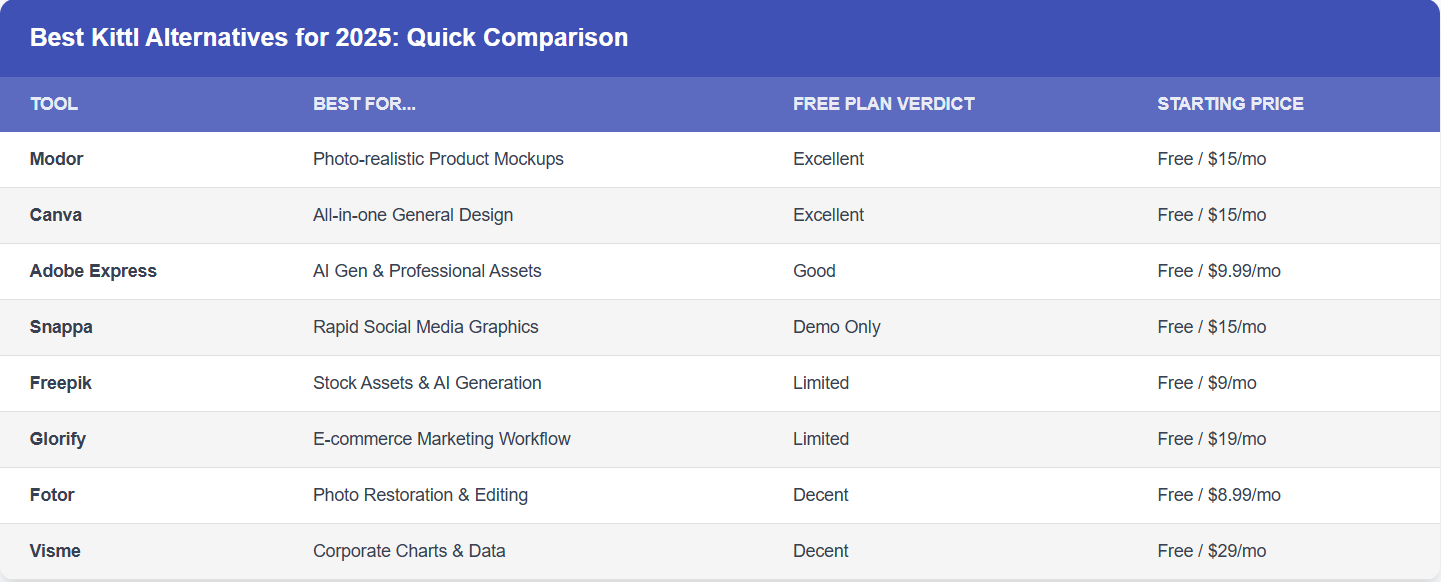Image resolution: width=1441 pixels, height=582 pixels.
Task: Click the "Good" verdict for Adobe Express
Action: click(814, 271)
